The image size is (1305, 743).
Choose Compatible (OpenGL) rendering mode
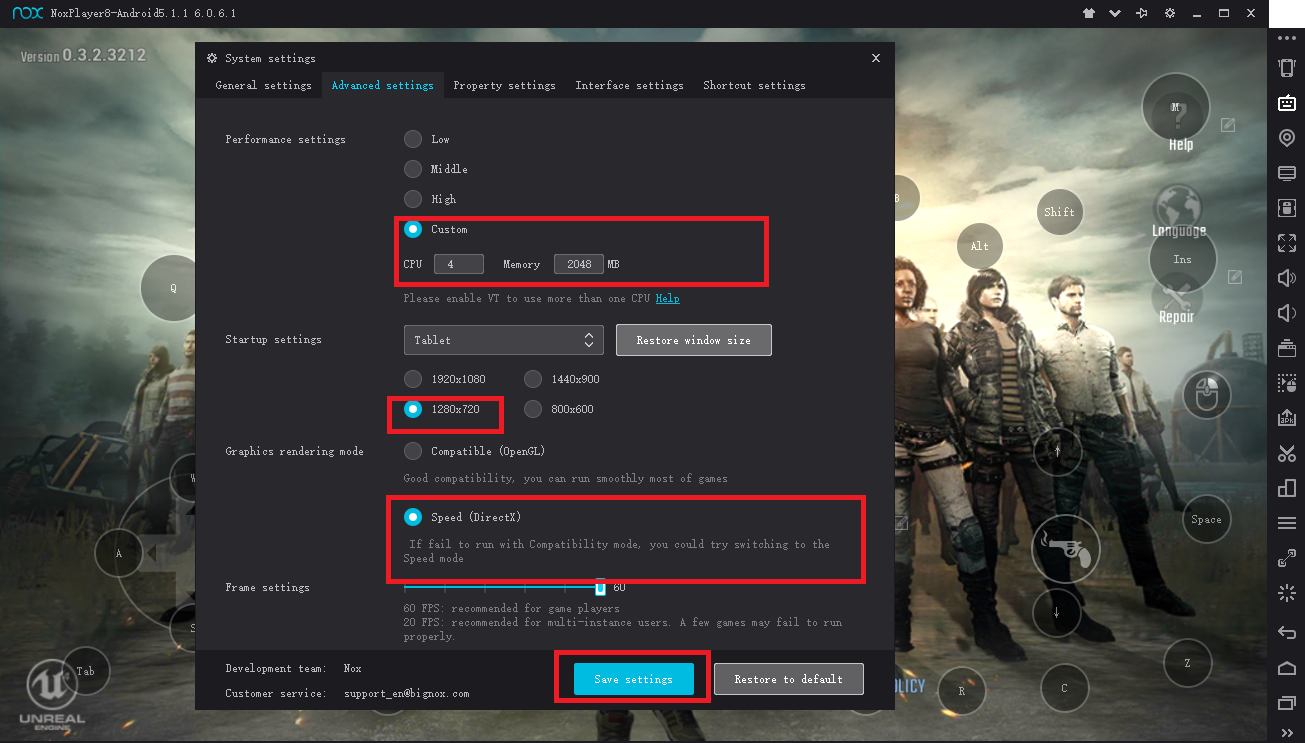point(413,451)
